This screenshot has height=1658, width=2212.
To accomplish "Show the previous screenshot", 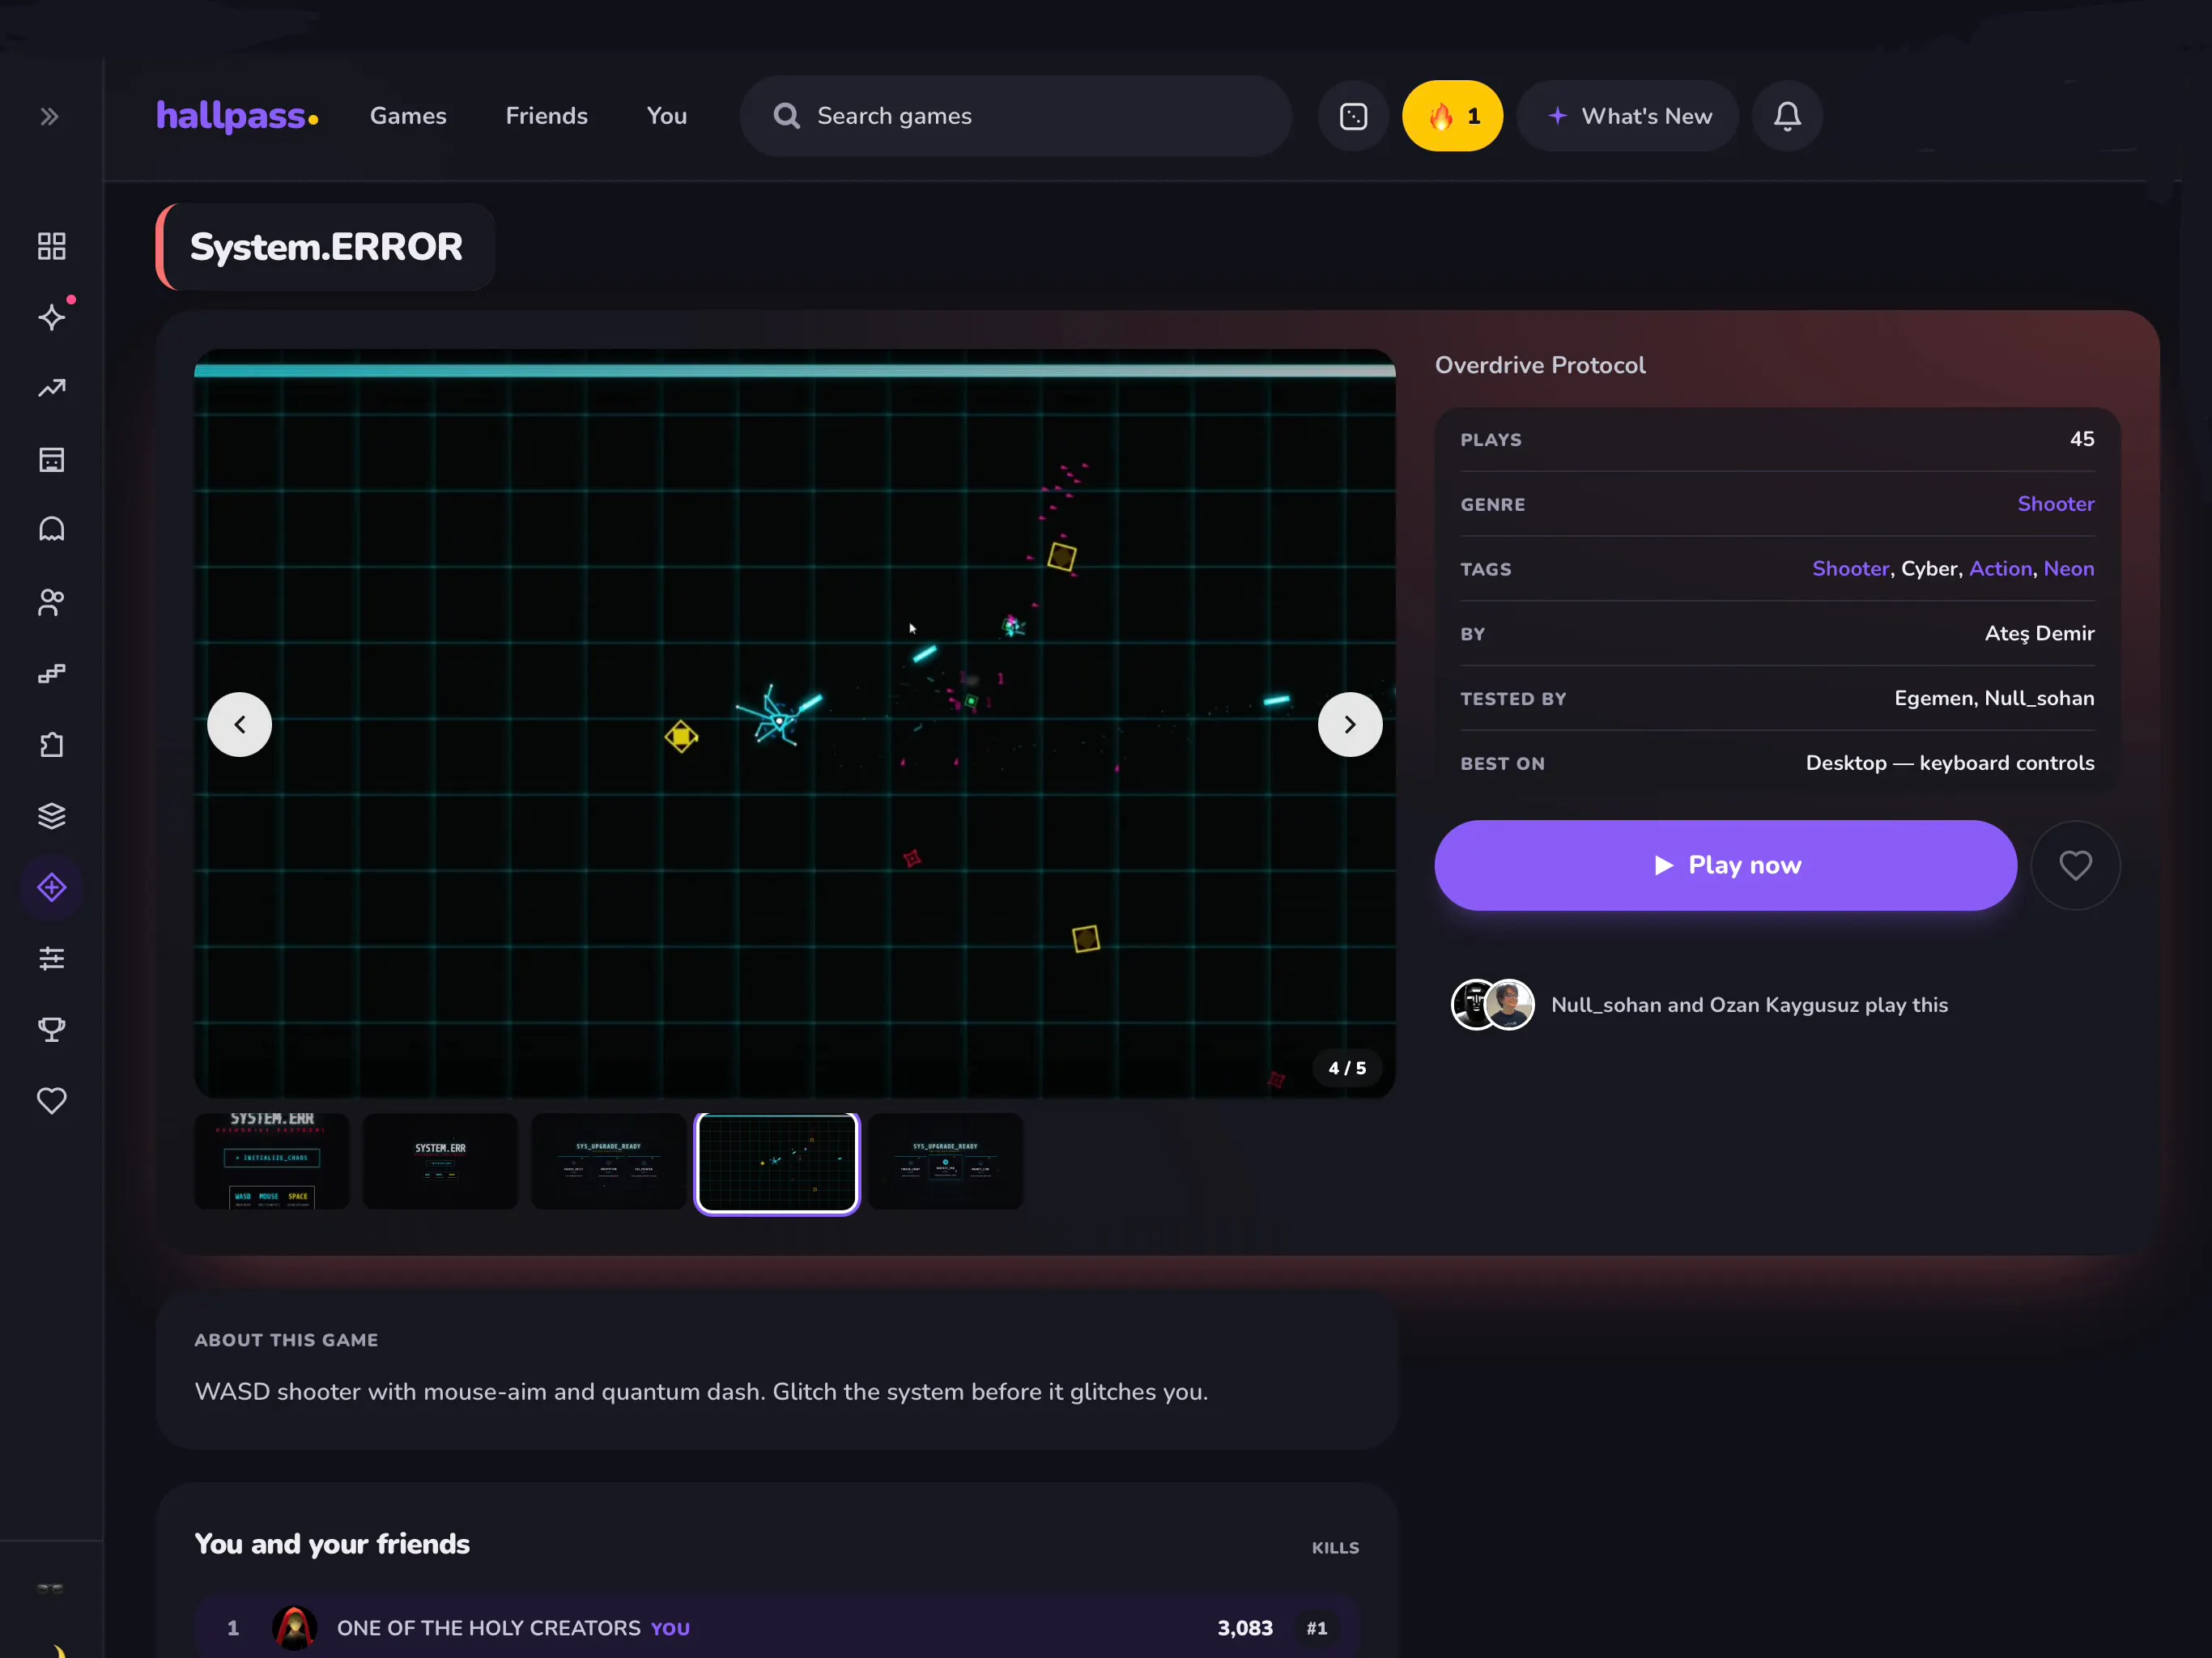I will [x=239, y=724].
